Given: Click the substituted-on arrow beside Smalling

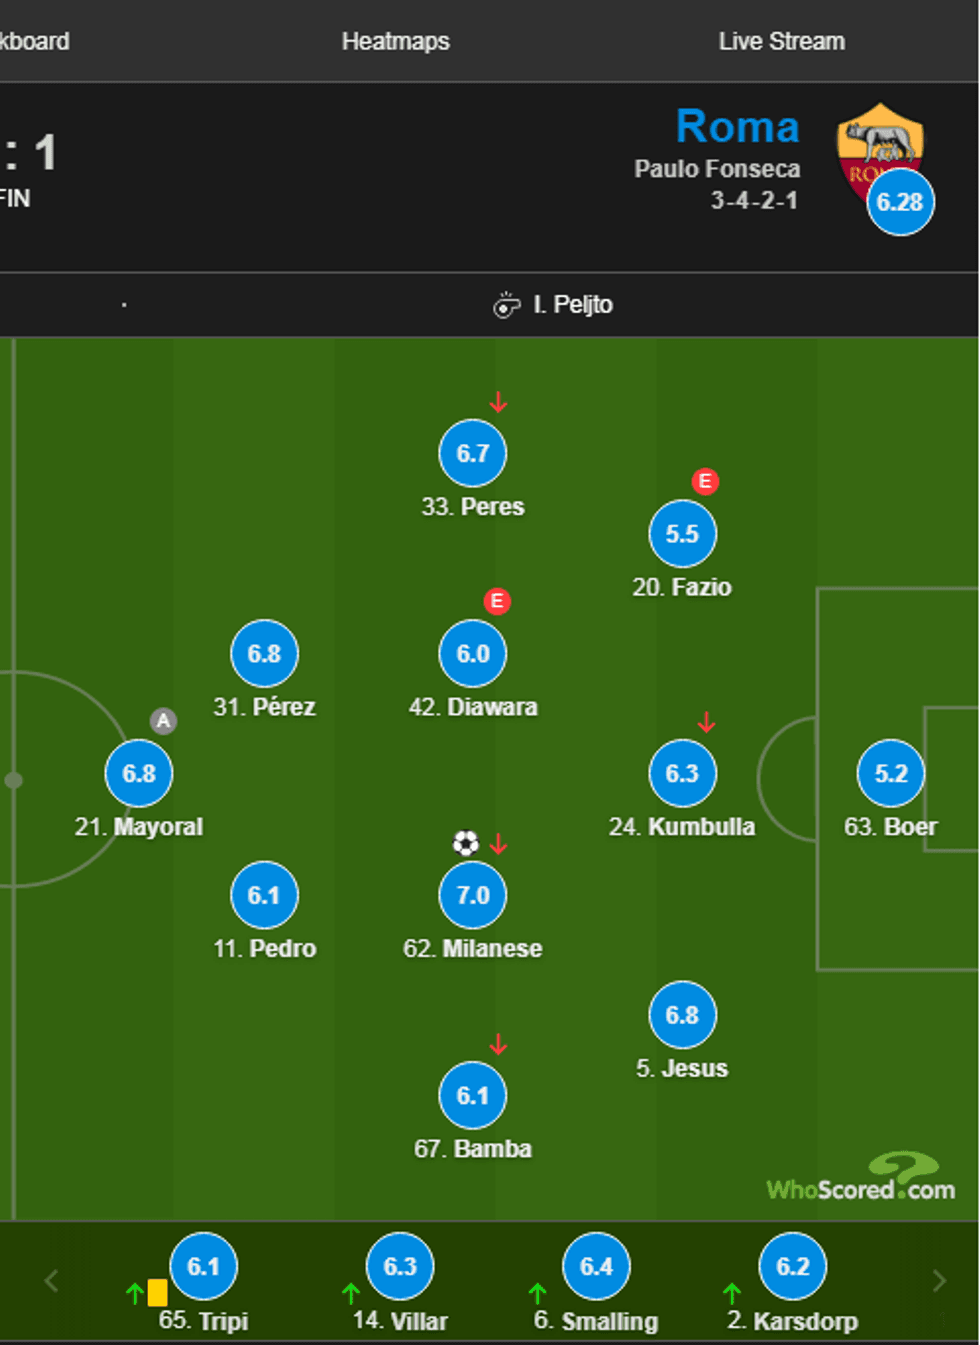Looking at the screenshot, I should tap(537, 1292).
